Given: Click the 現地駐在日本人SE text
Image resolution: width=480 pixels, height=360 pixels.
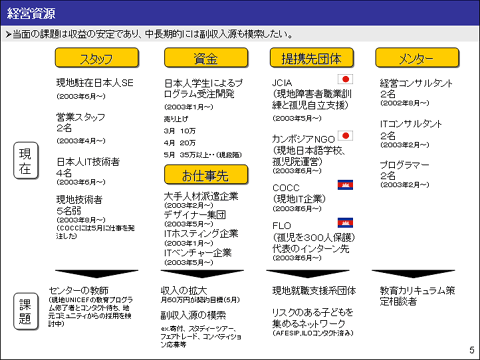Looking at the screenshot, I should click(x=95, y=83).
